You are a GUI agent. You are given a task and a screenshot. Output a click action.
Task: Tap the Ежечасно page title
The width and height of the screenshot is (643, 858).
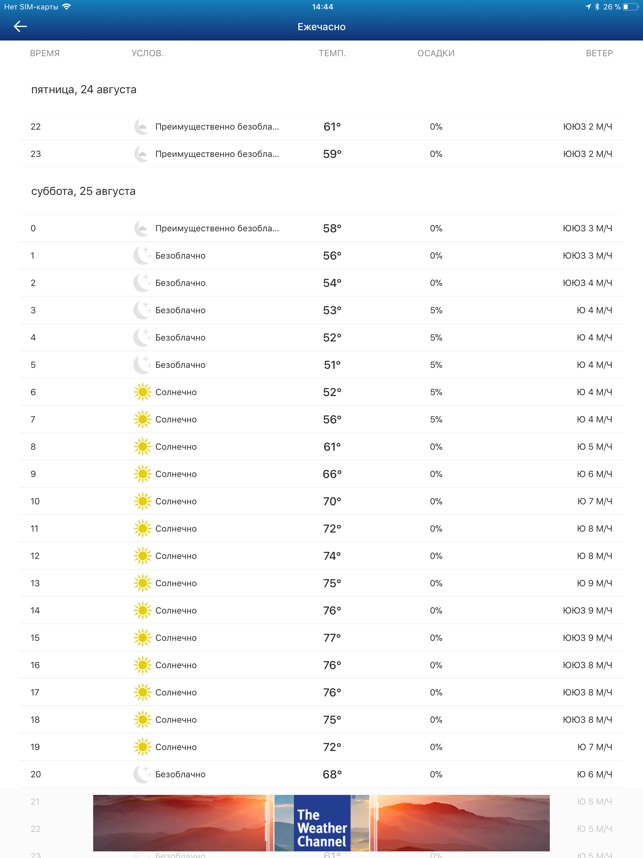point(321,26)
